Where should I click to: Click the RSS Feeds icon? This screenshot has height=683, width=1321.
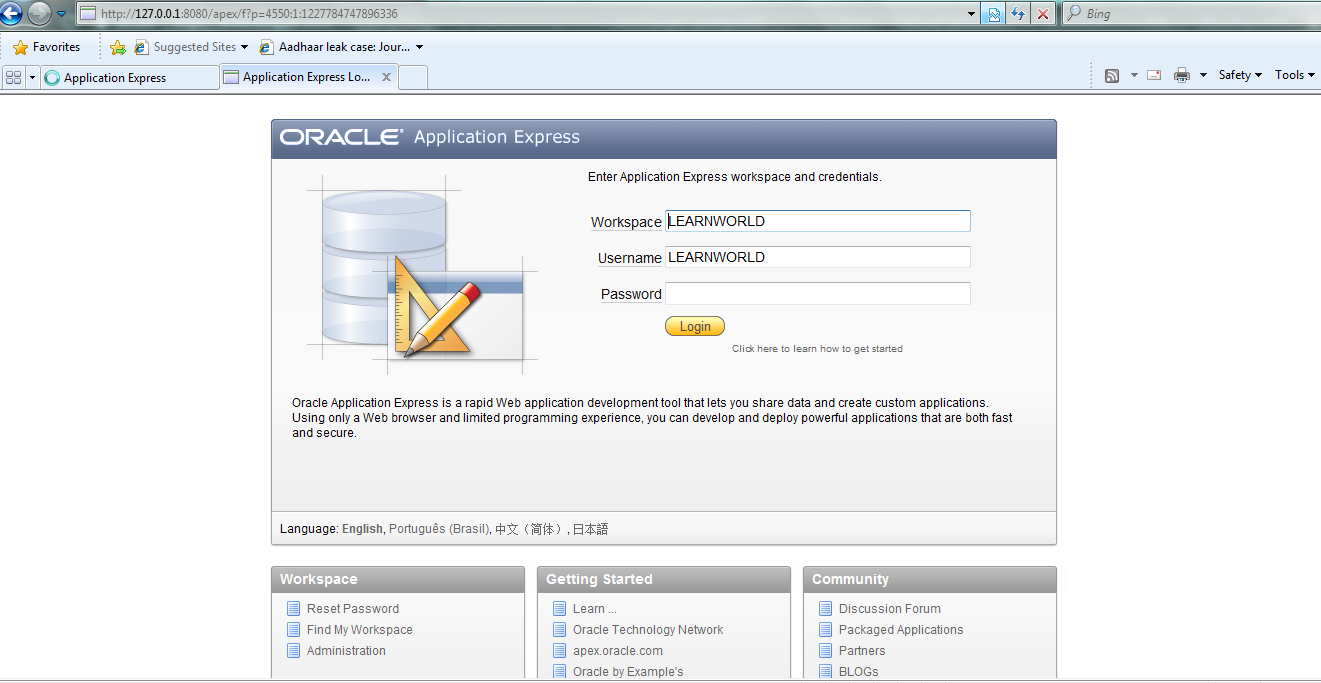tap(1110, 75)
